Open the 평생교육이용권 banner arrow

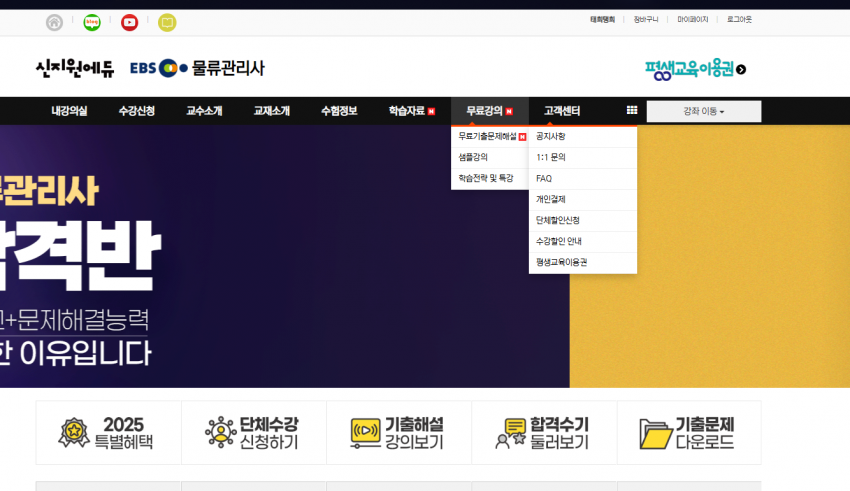coord(741,69)
